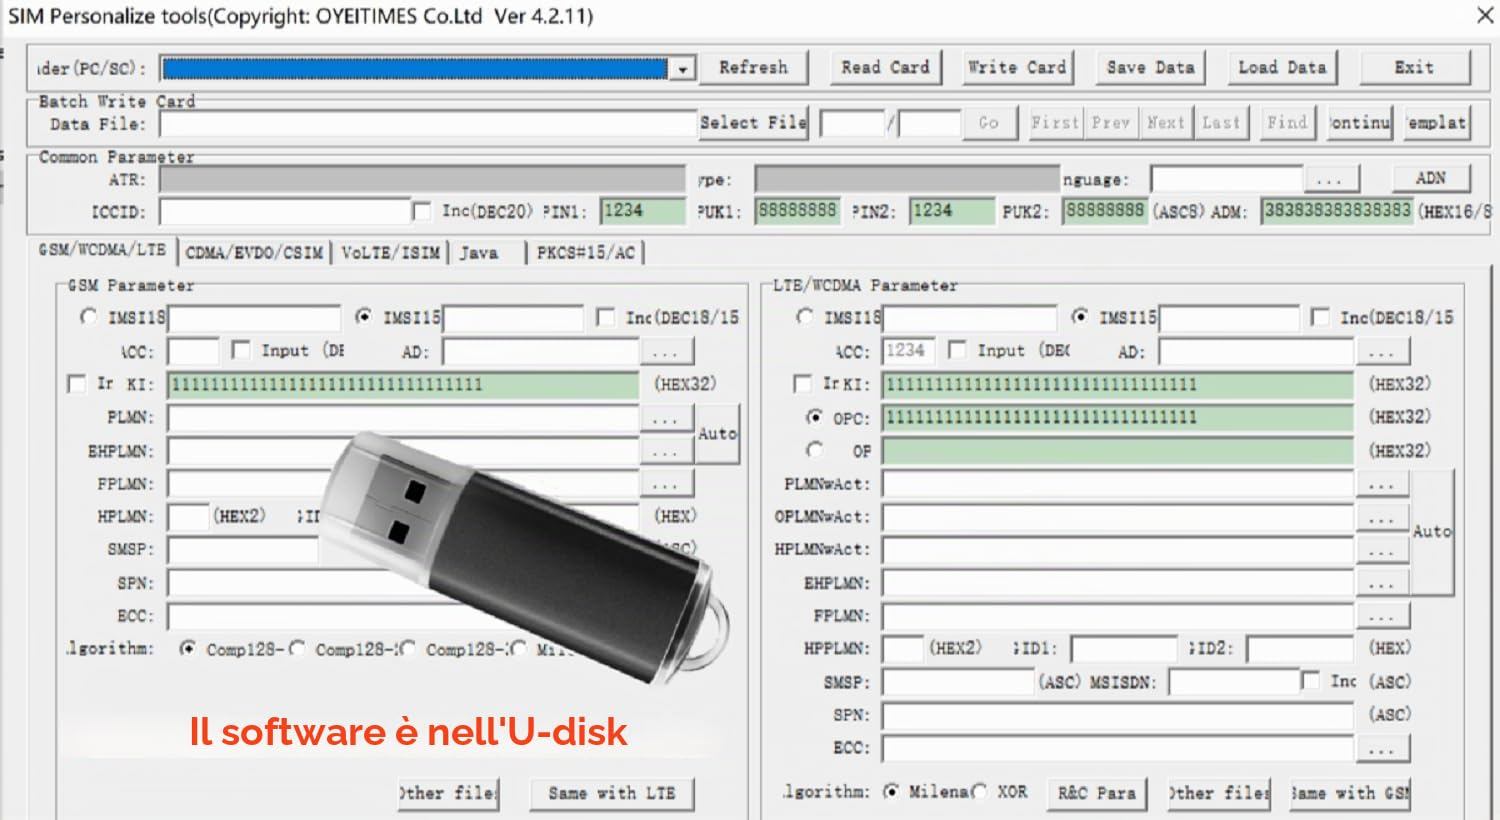
Task: Click the ADM field showing 3838383838383838
Action: (1337, 210)
